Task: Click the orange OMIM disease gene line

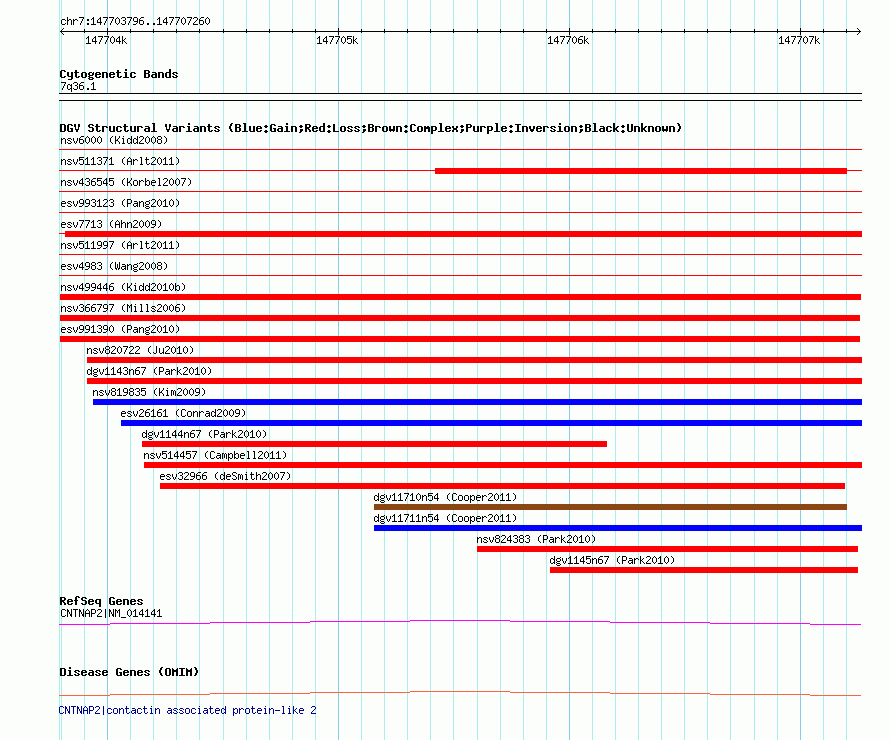Action: (460, 693)
